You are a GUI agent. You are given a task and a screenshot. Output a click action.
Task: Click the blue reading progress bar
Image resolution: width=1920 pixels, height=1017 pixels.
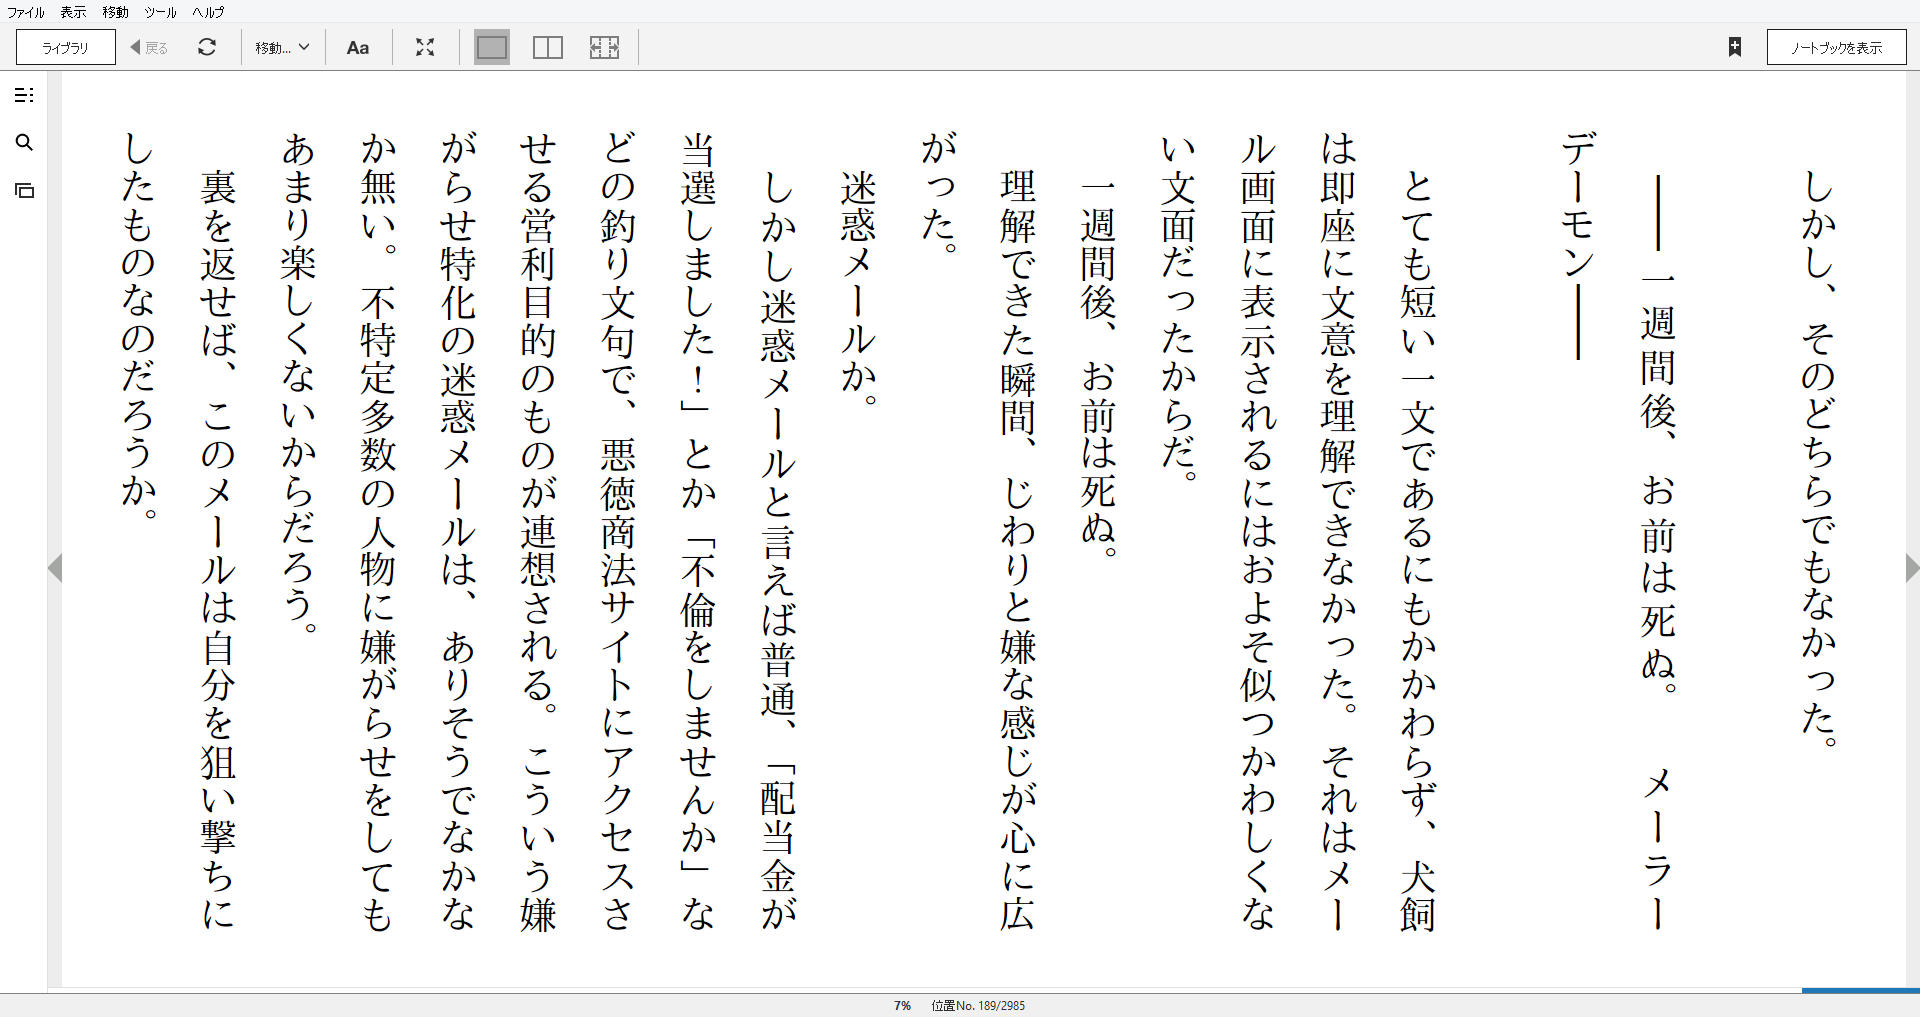(1860, 991)
